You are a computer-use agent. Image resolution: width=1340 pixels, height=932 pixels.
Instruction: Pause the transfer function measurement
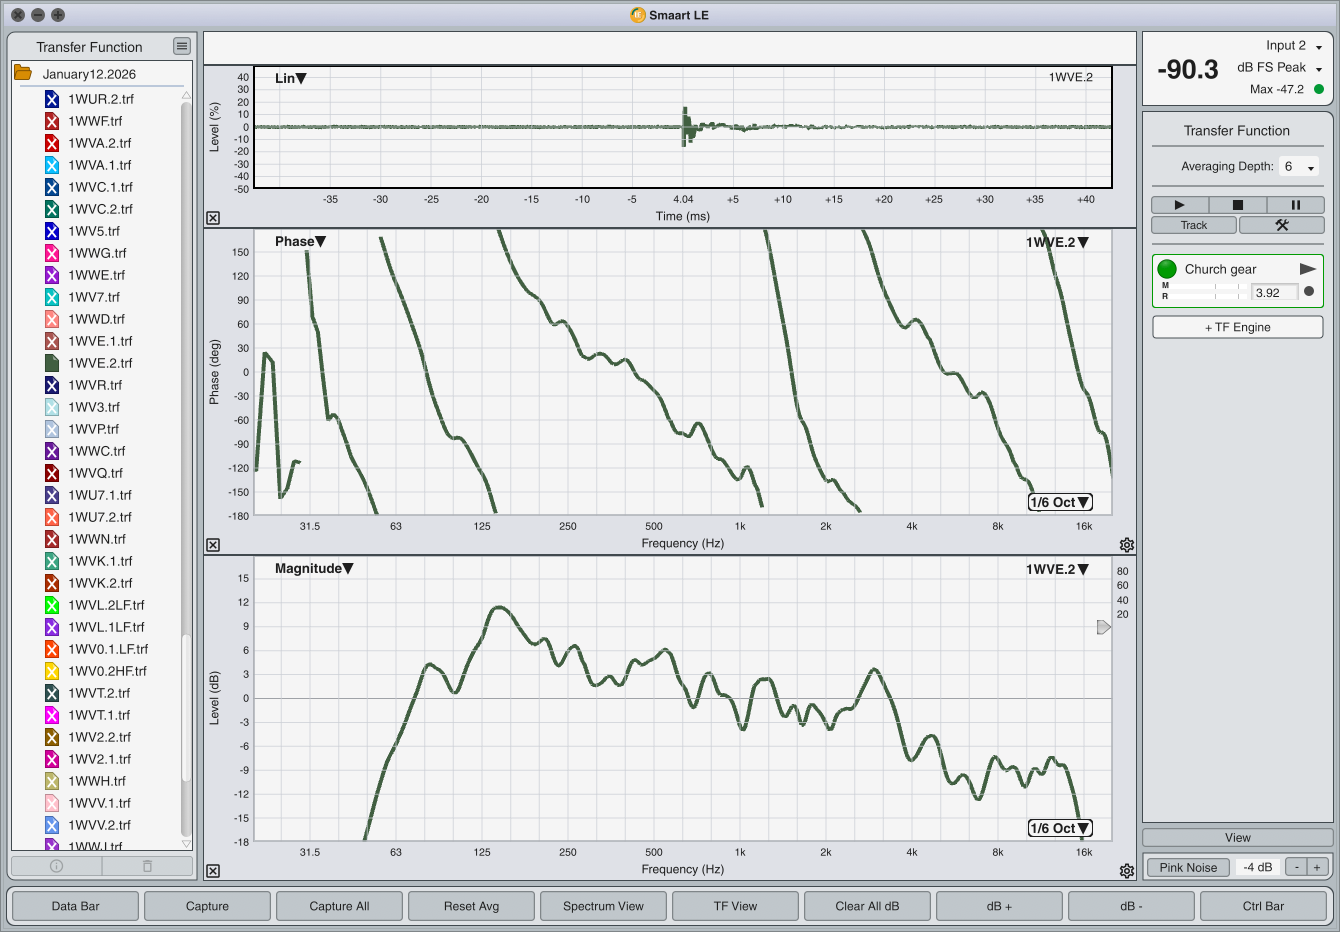coord(1295,204)
